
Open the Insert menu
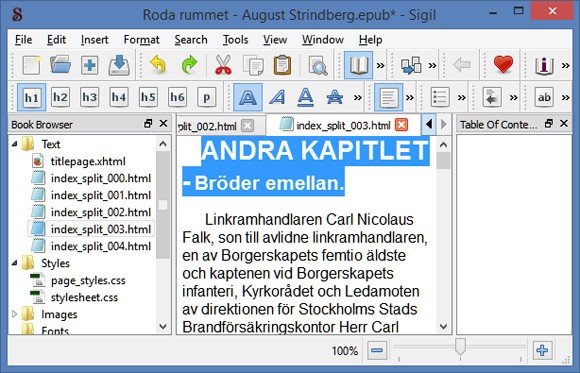(94, 40)
